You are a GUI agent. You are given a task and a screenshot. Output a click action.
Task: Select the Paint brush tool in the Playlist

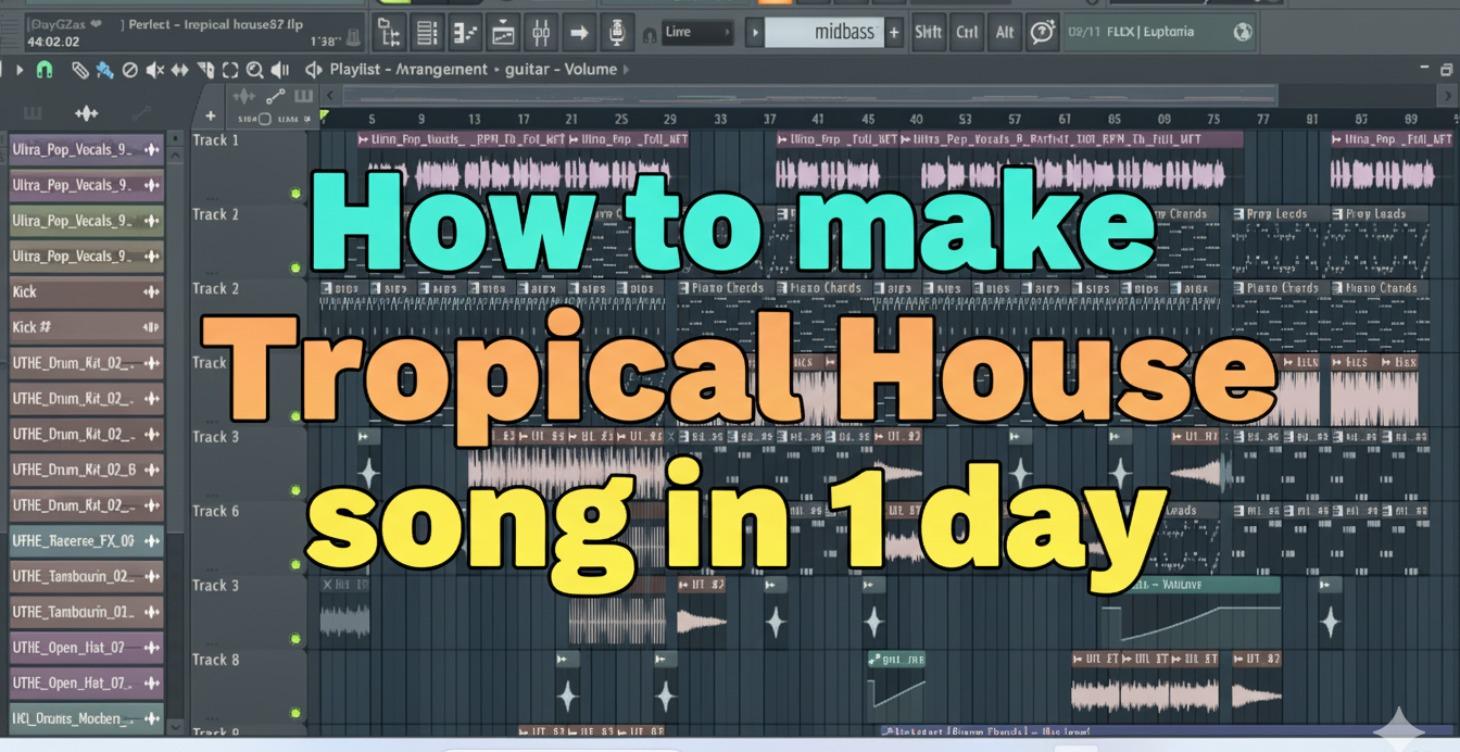[x=104, y=70]
